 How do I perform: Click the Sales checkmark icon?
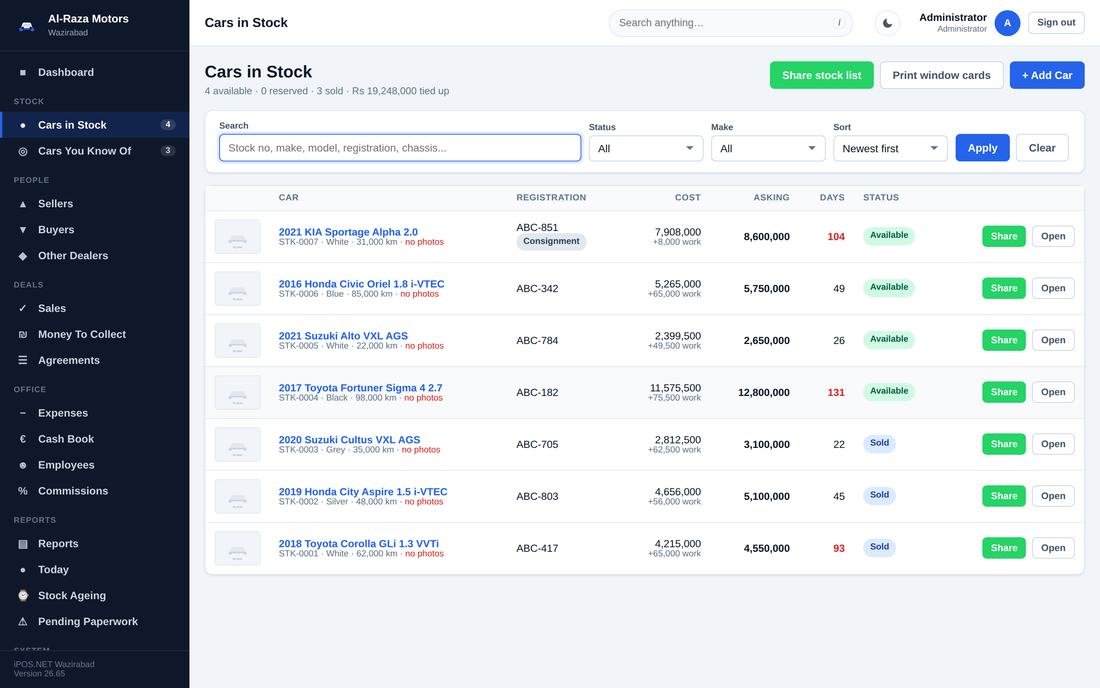[x=23, y=309]
